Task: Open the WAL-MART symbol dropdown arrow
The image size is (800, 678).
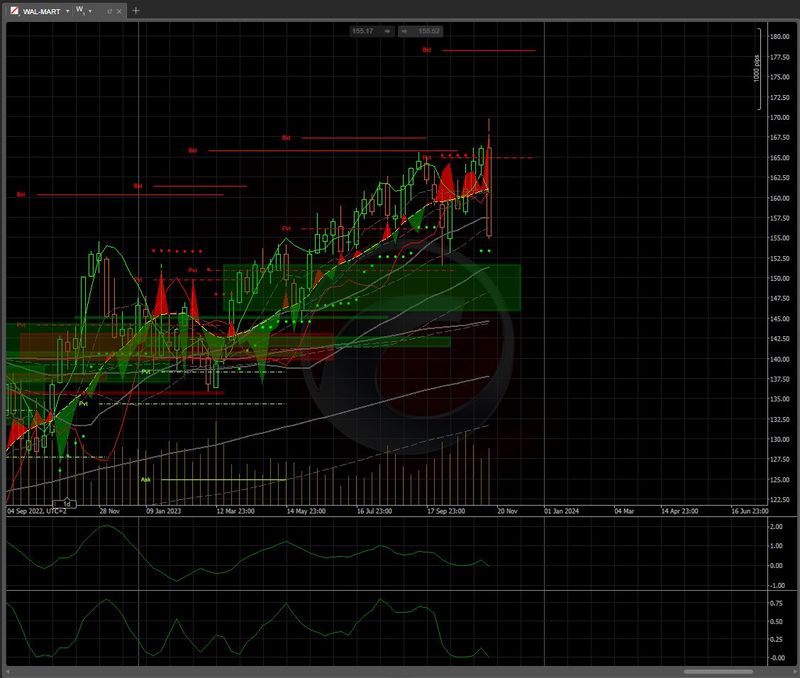Action: click(66, 10)
